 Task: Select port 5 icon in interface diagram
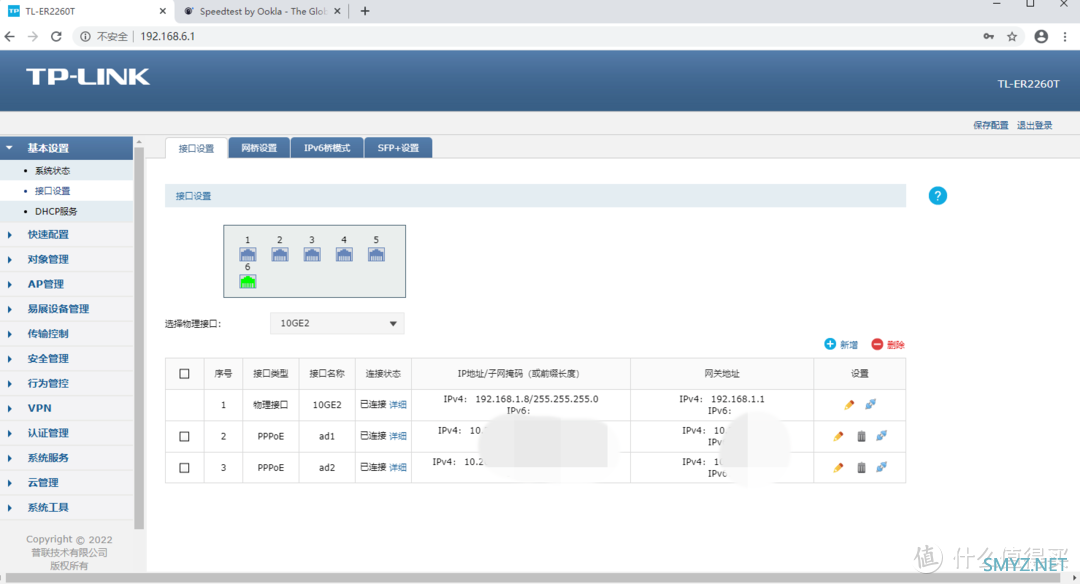tap(376, 254)
